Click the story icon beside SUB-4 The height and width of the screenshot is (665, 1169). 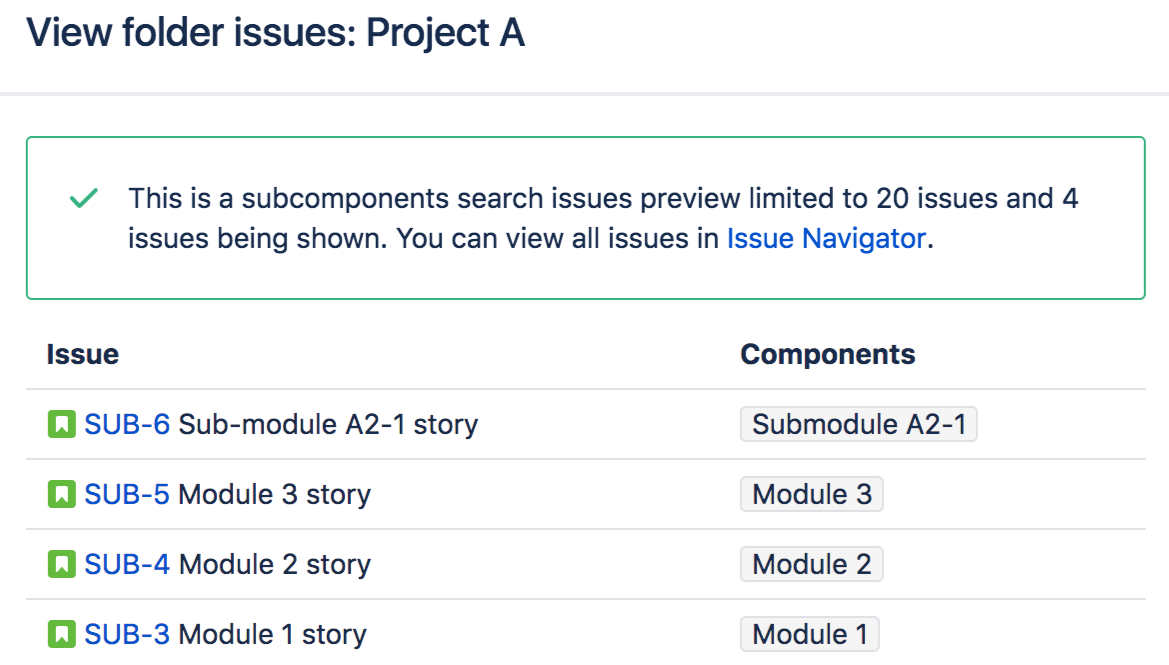click(x=62, y=565)
